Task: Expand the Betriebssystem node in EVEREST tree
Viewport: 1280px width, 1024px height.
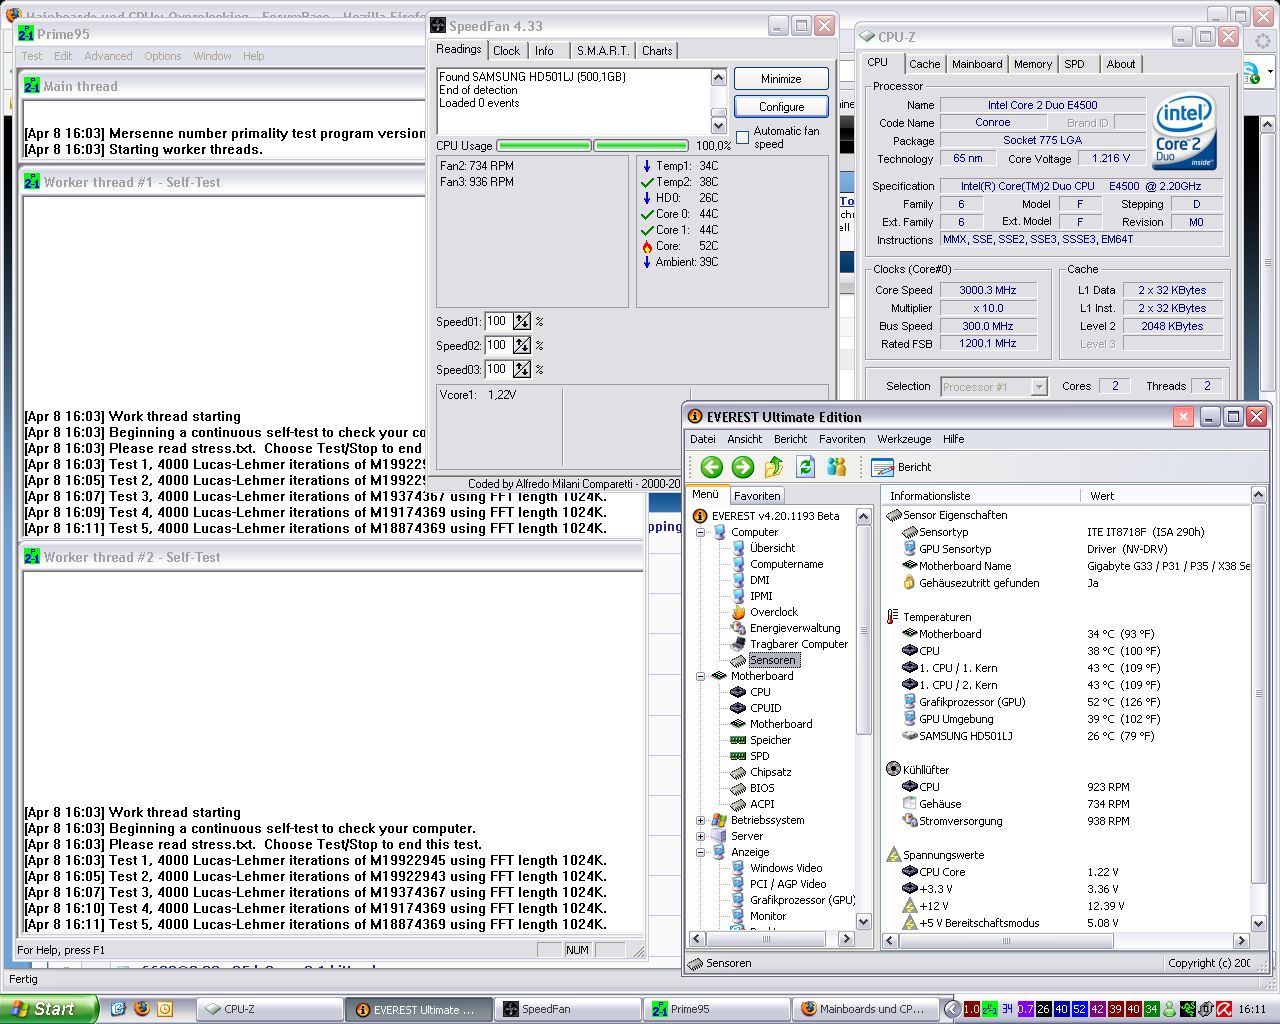Action: pyautogui.click(x=701, y=820)
